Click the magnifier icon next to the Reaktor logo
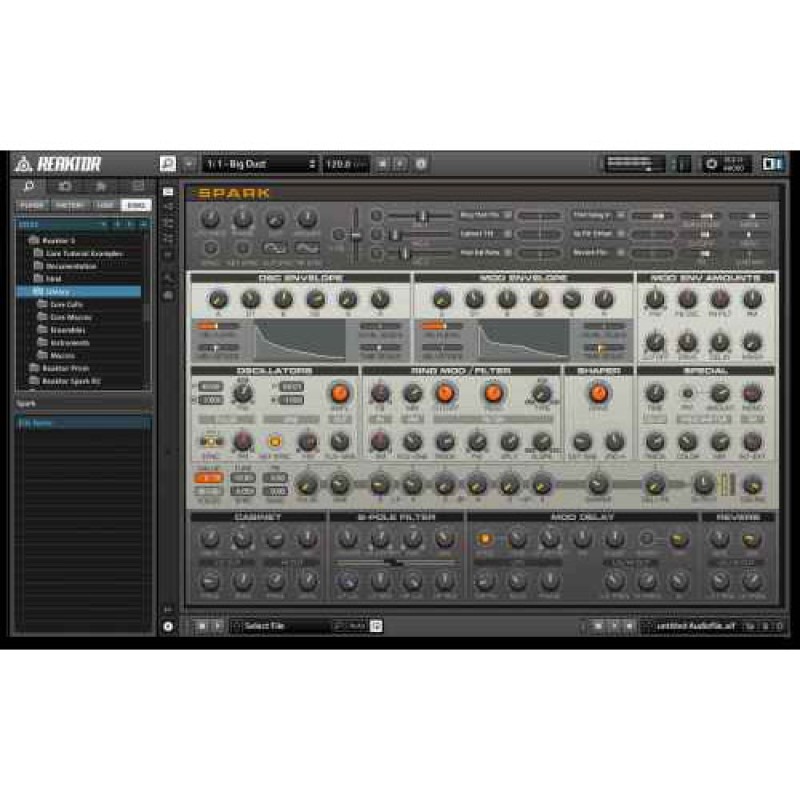Image resolution: width=800 pixels, height=800 pixels. click(167, 164)
